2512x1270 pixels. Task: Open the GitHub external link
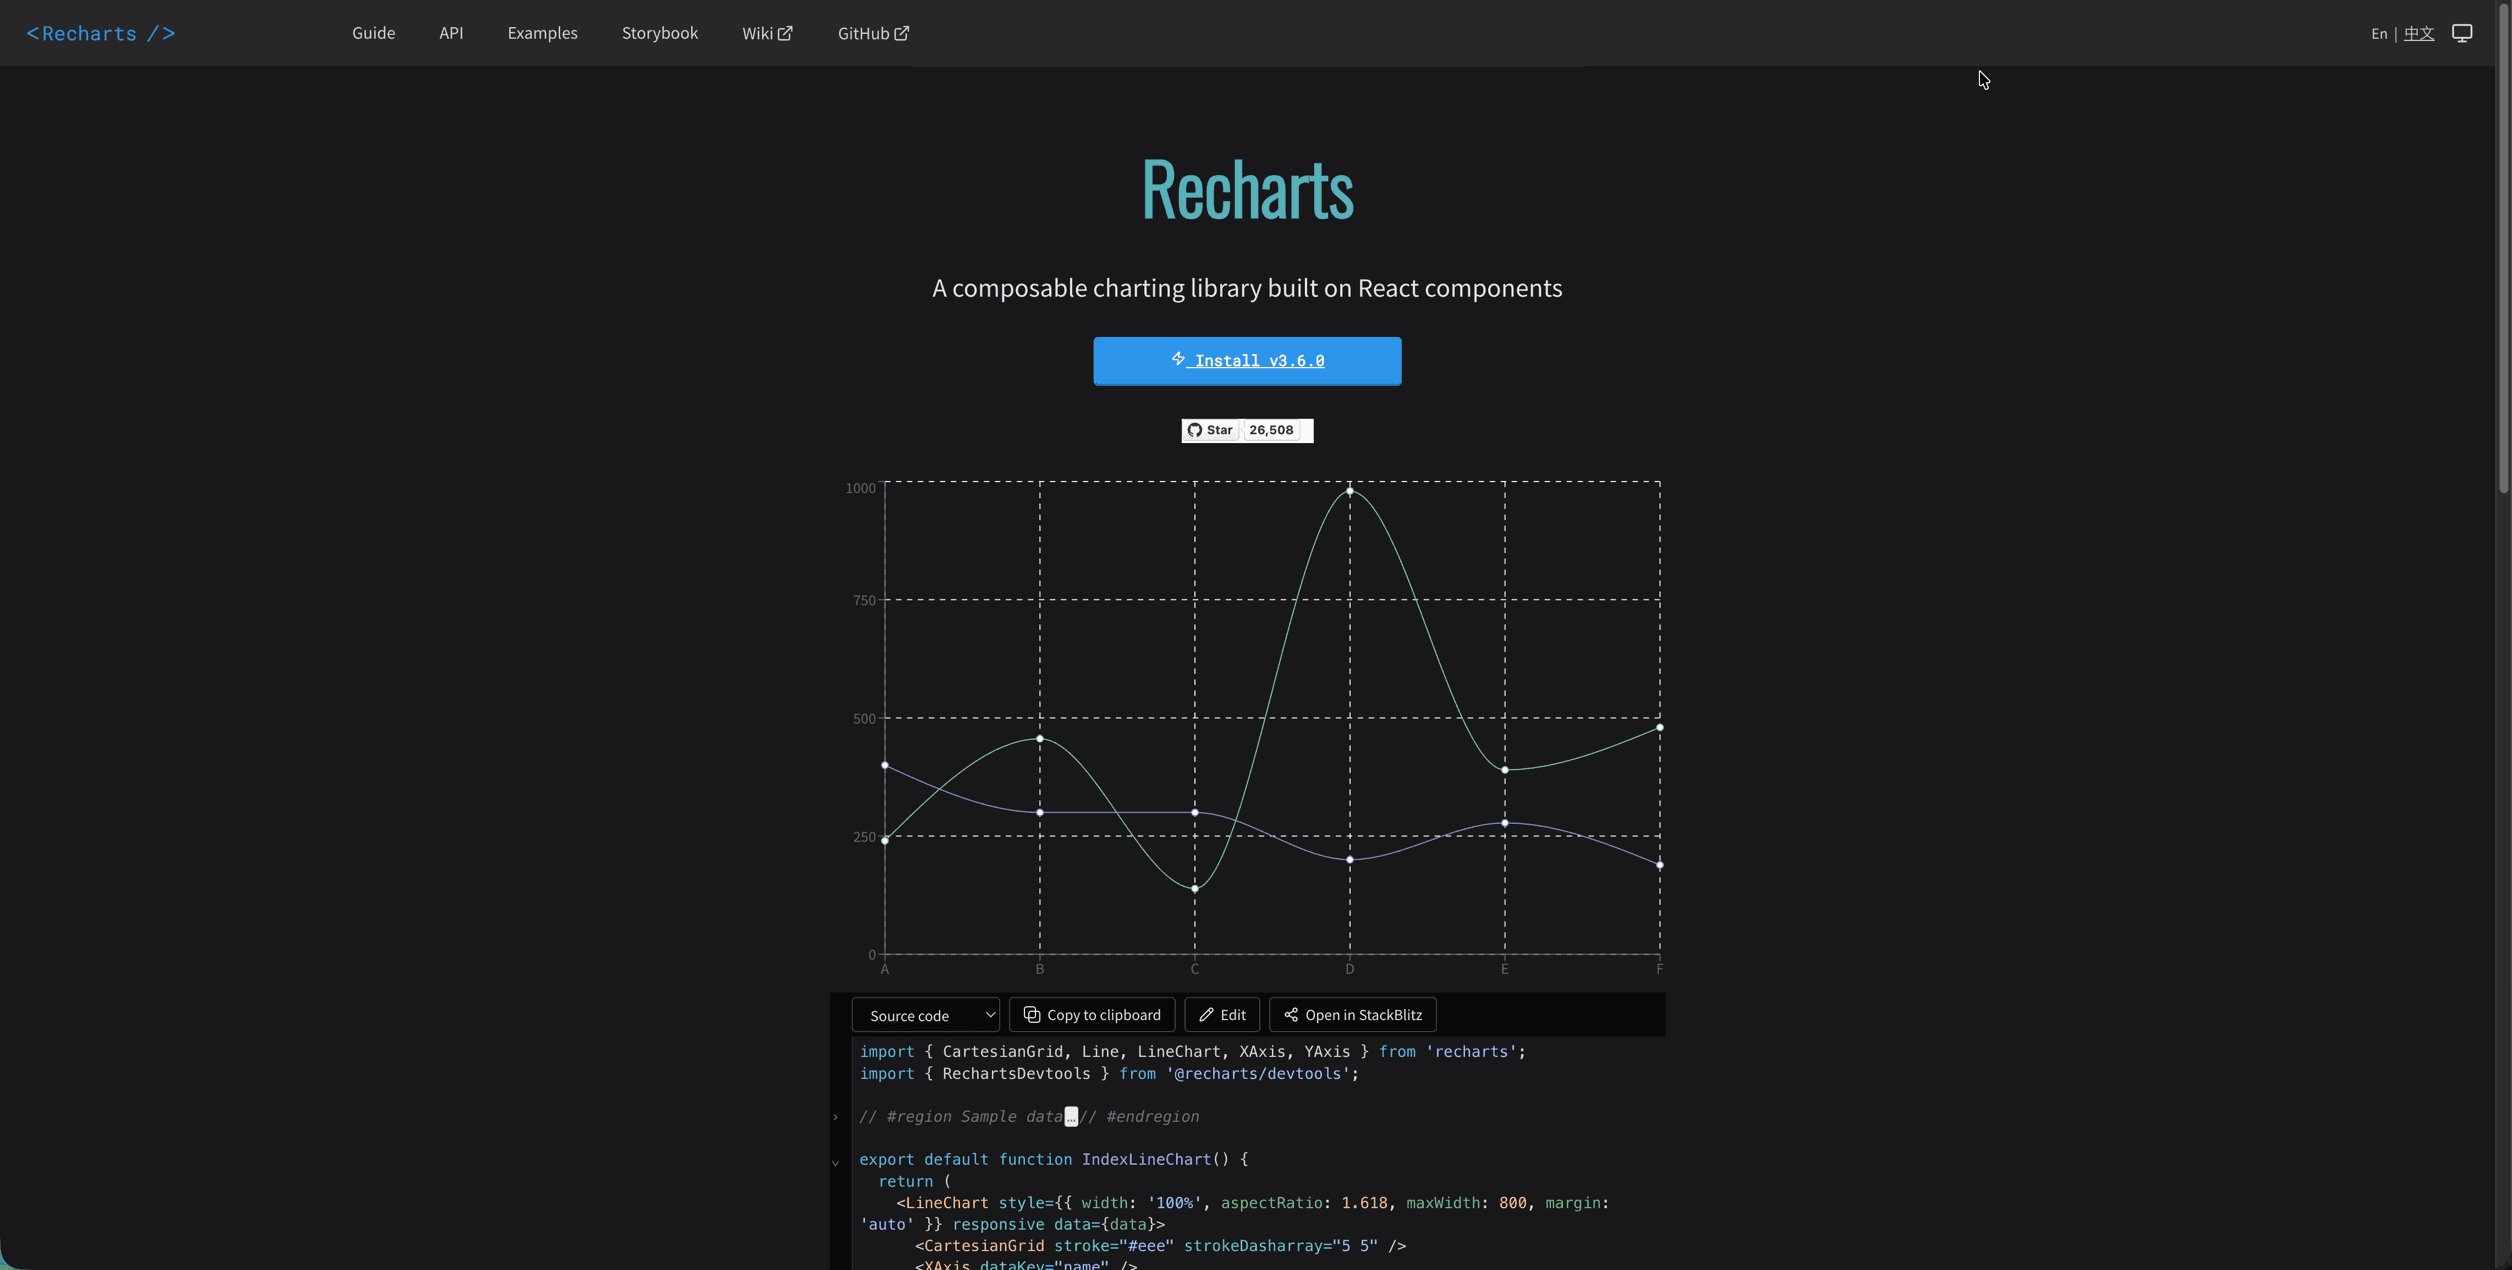[x=873, y=33]
